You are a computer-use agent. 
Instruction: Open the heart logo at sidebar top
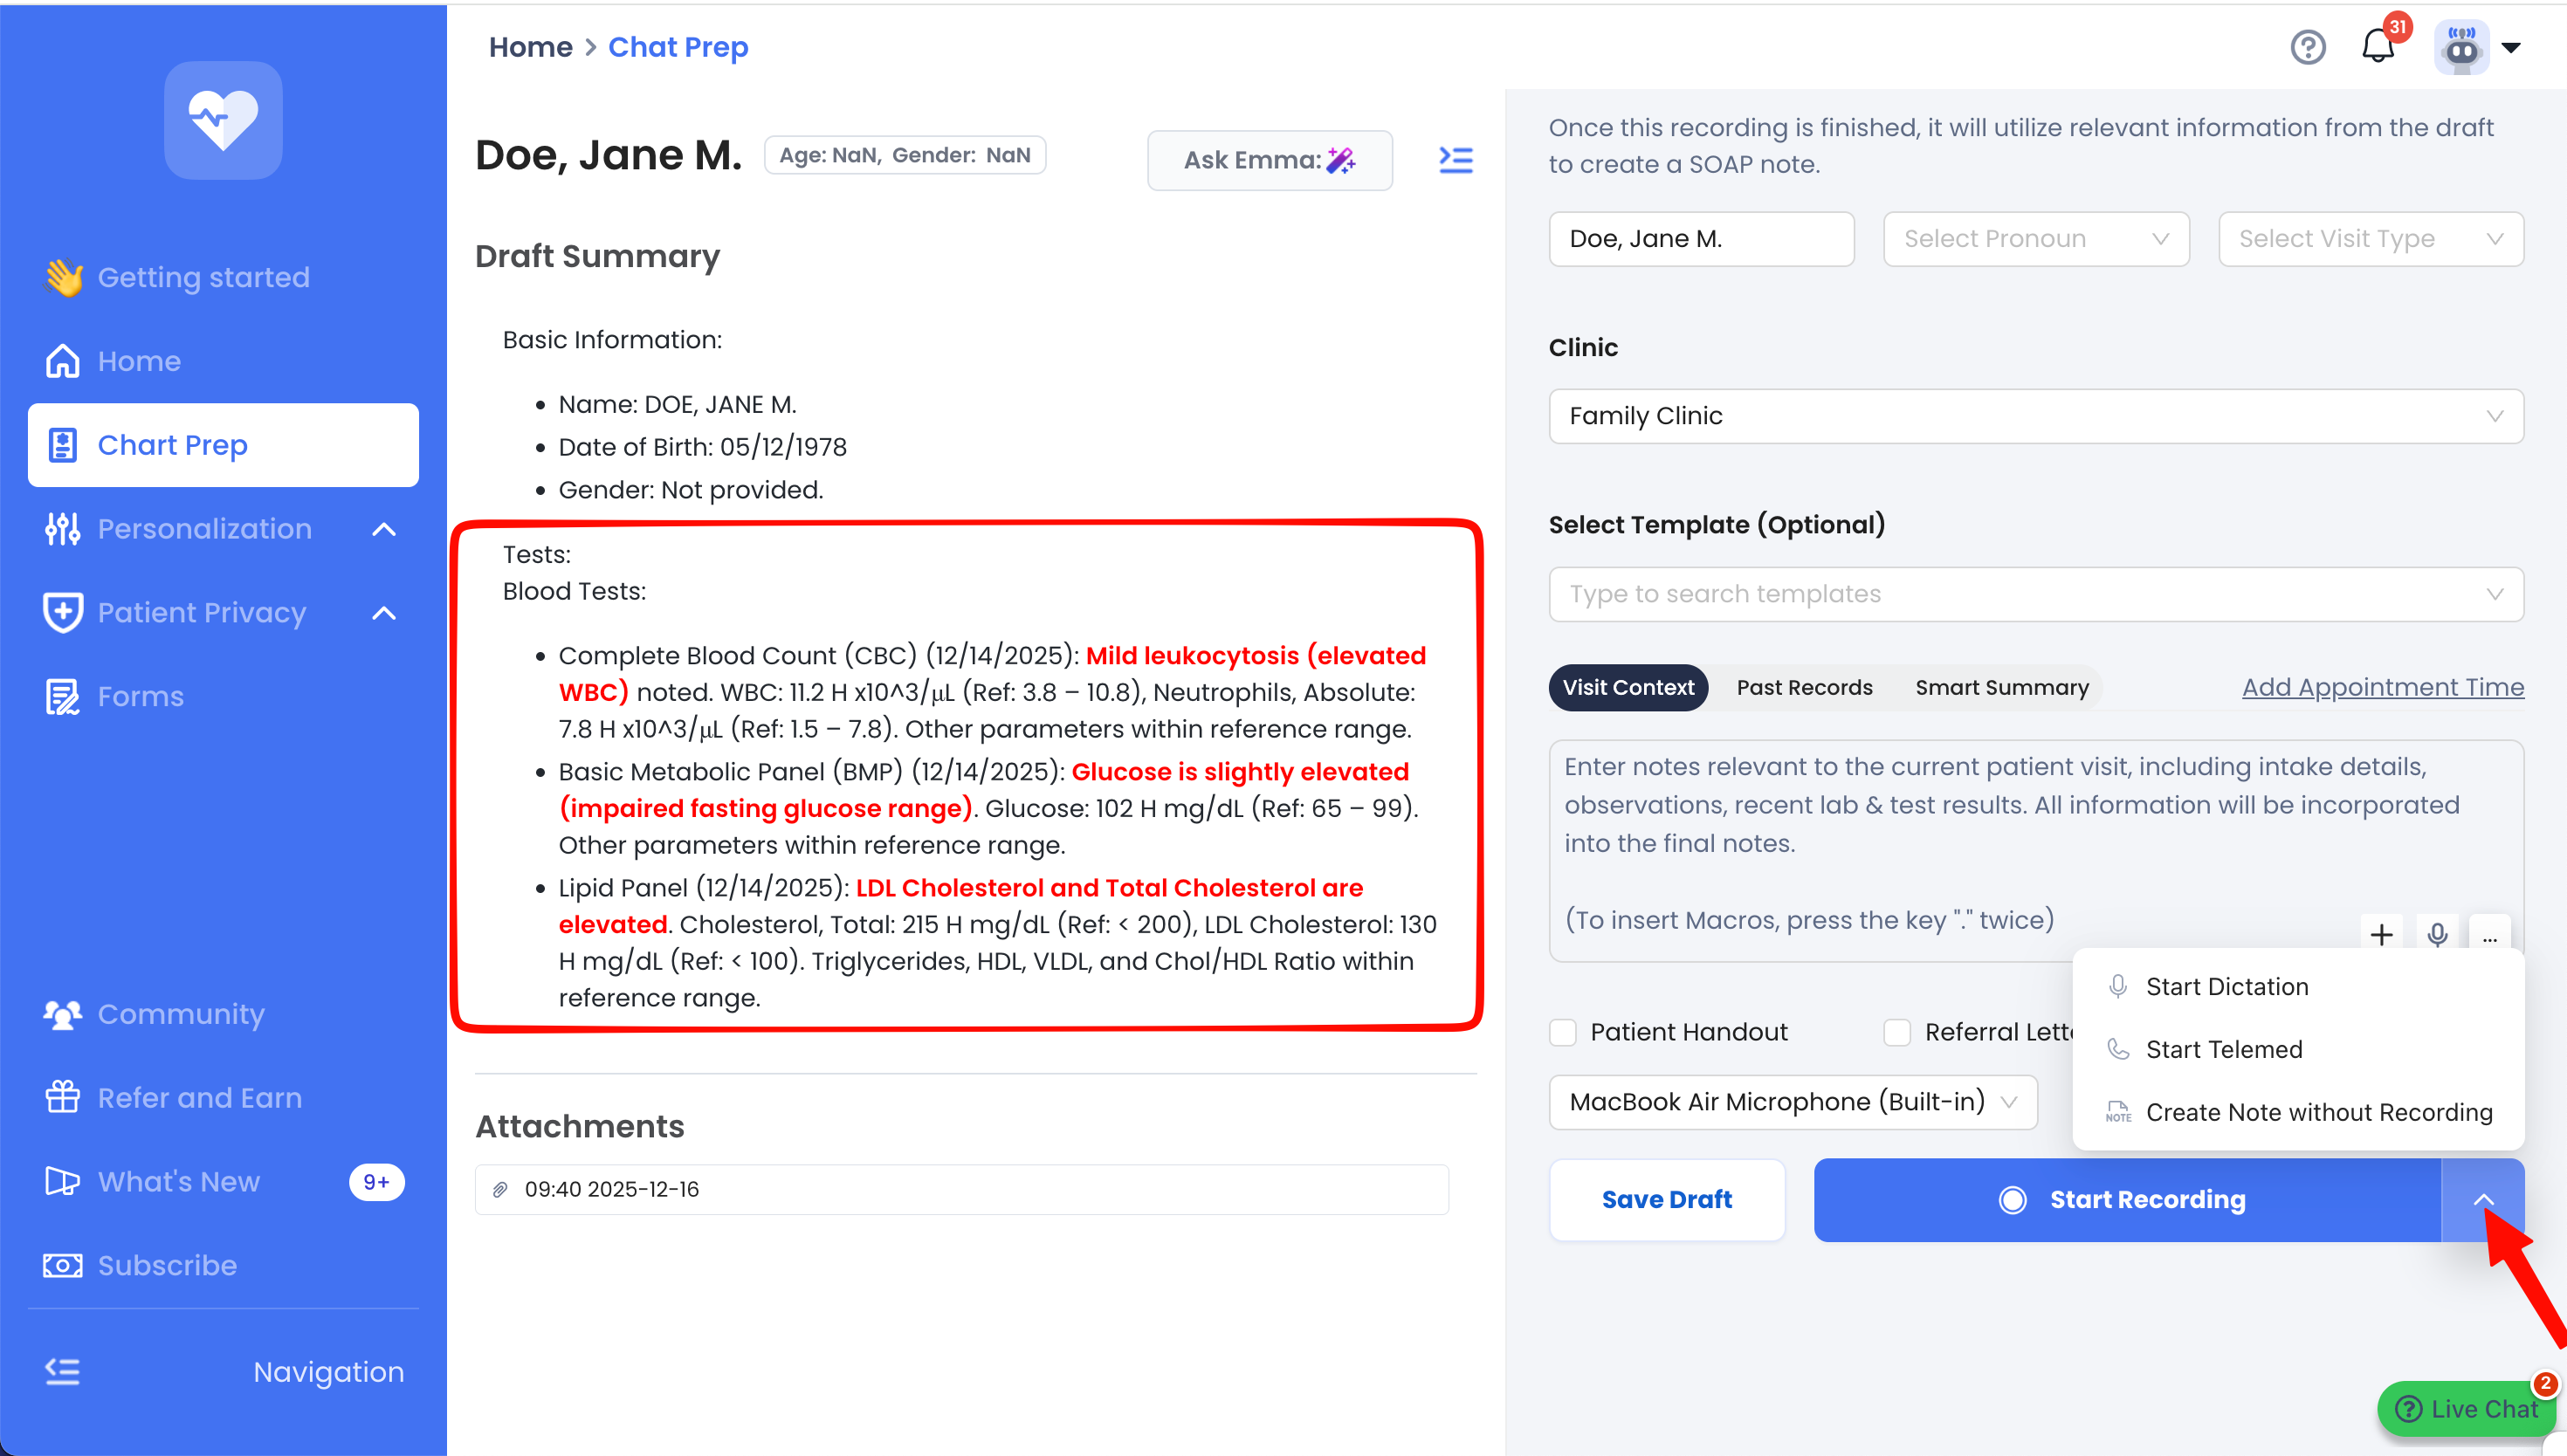click(223, 120)
